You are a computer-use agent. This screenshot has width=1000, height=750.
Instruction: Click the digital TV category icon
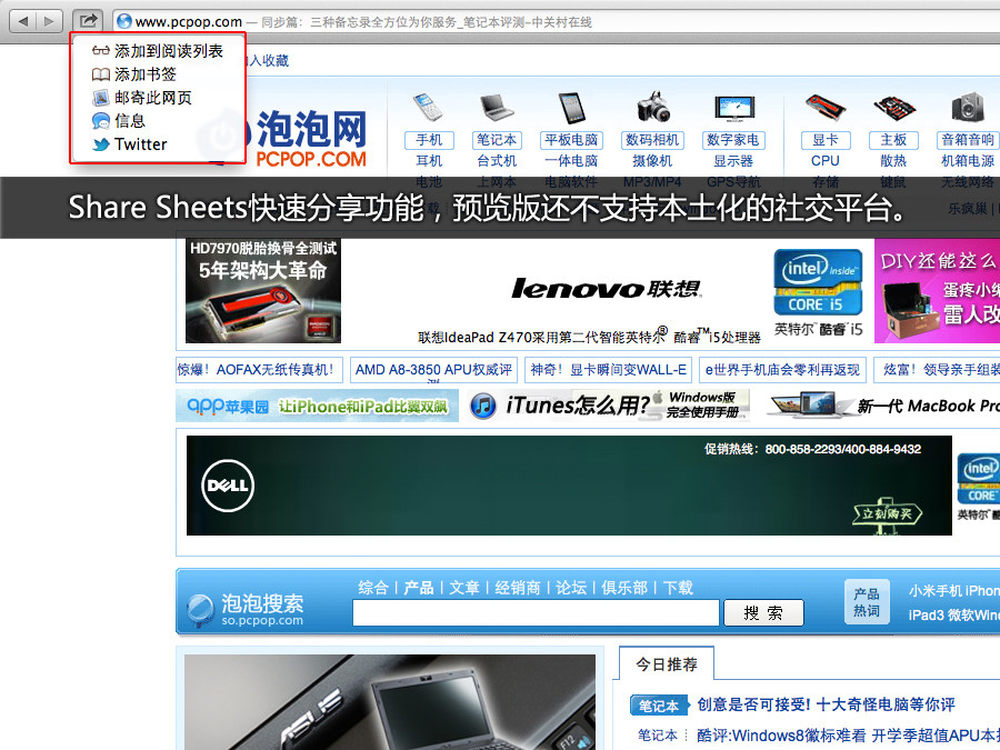tap(733, 107)
